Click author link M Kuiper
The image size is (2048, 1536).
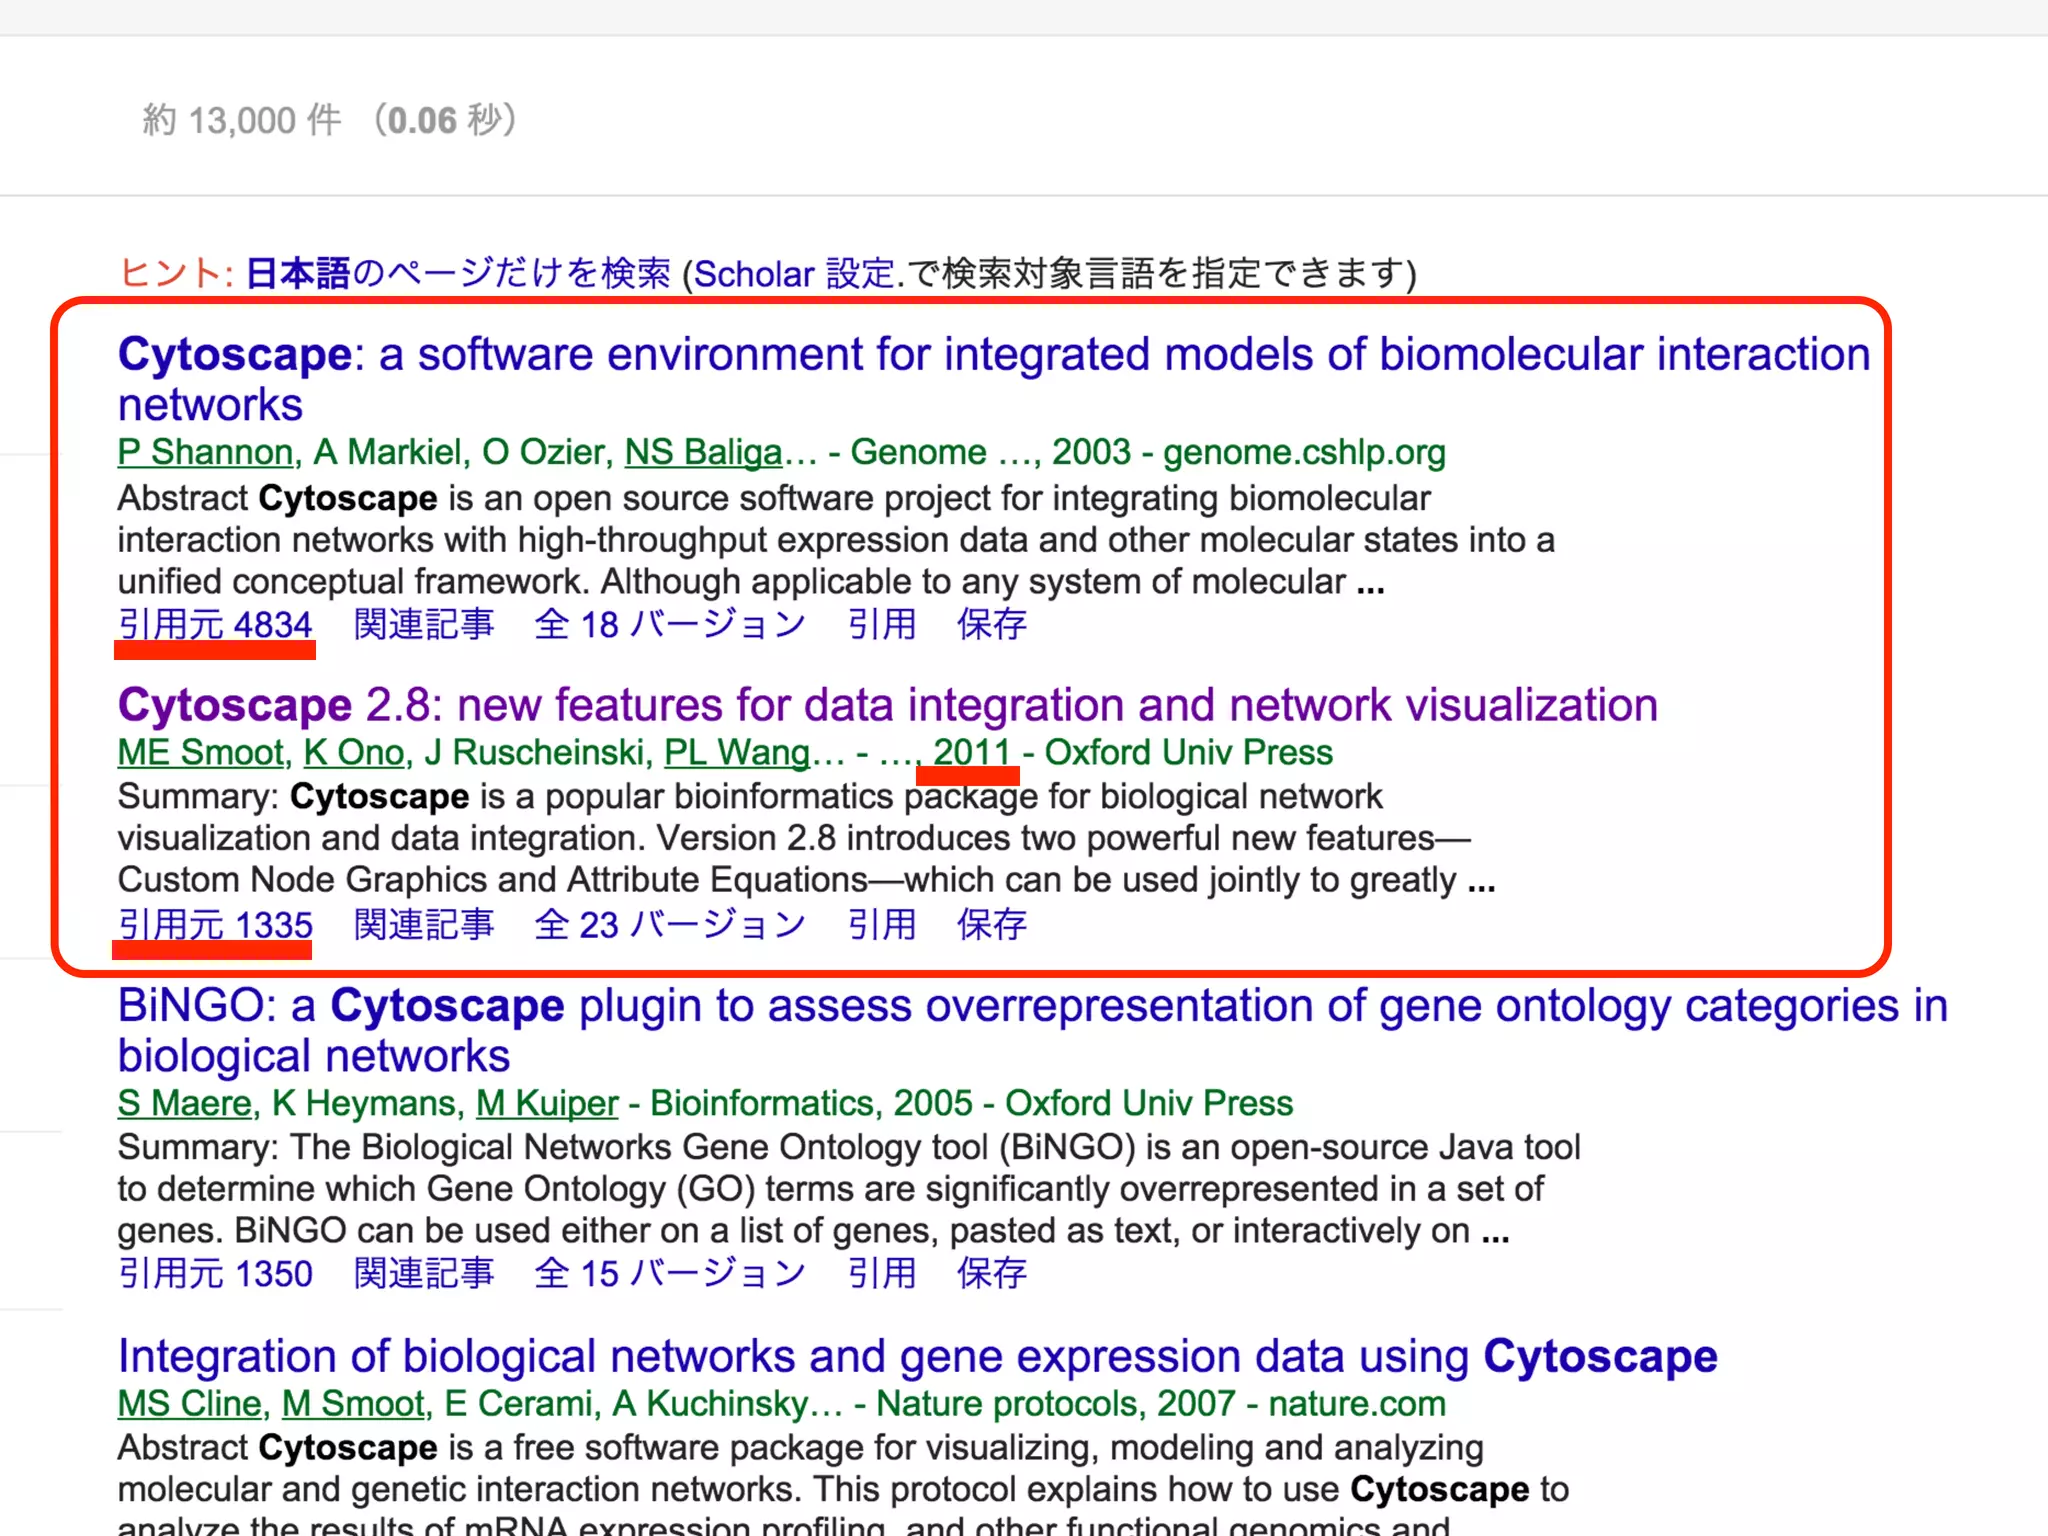tap(547, 1103)
